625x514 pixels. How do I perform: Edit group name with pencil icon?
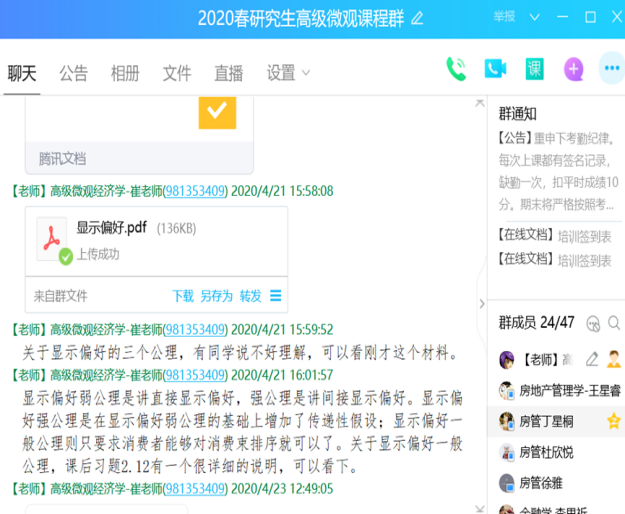point(417,18)
